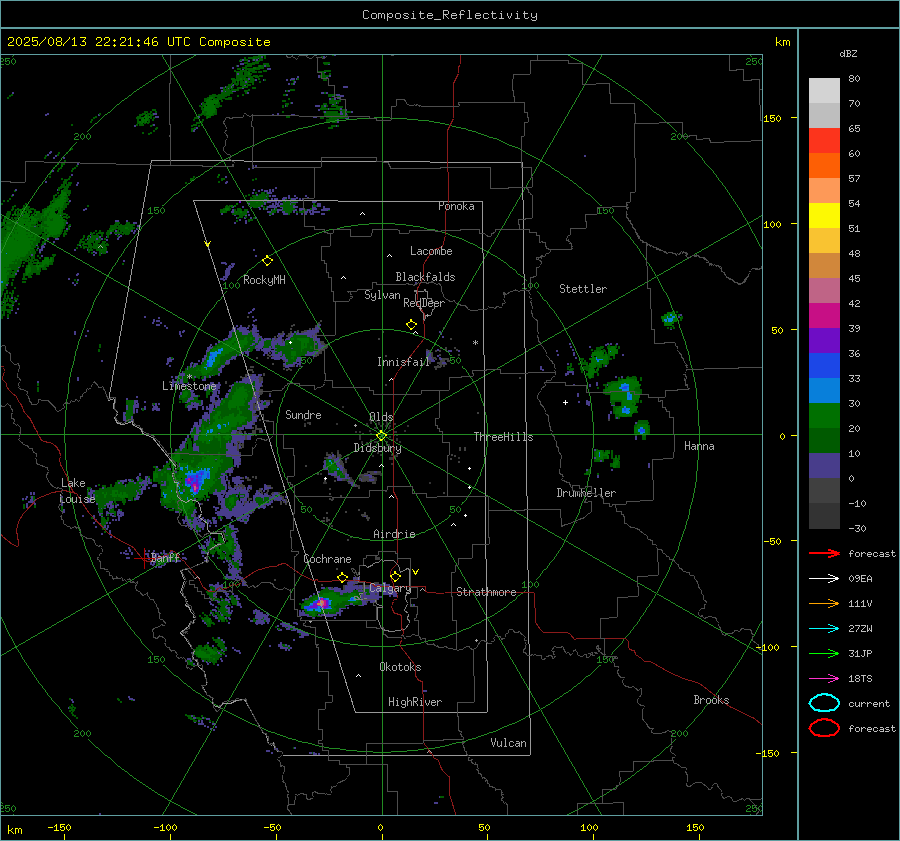Click the Sundre town label
Viewport: 900px width, 841px height.
point(303,414)
